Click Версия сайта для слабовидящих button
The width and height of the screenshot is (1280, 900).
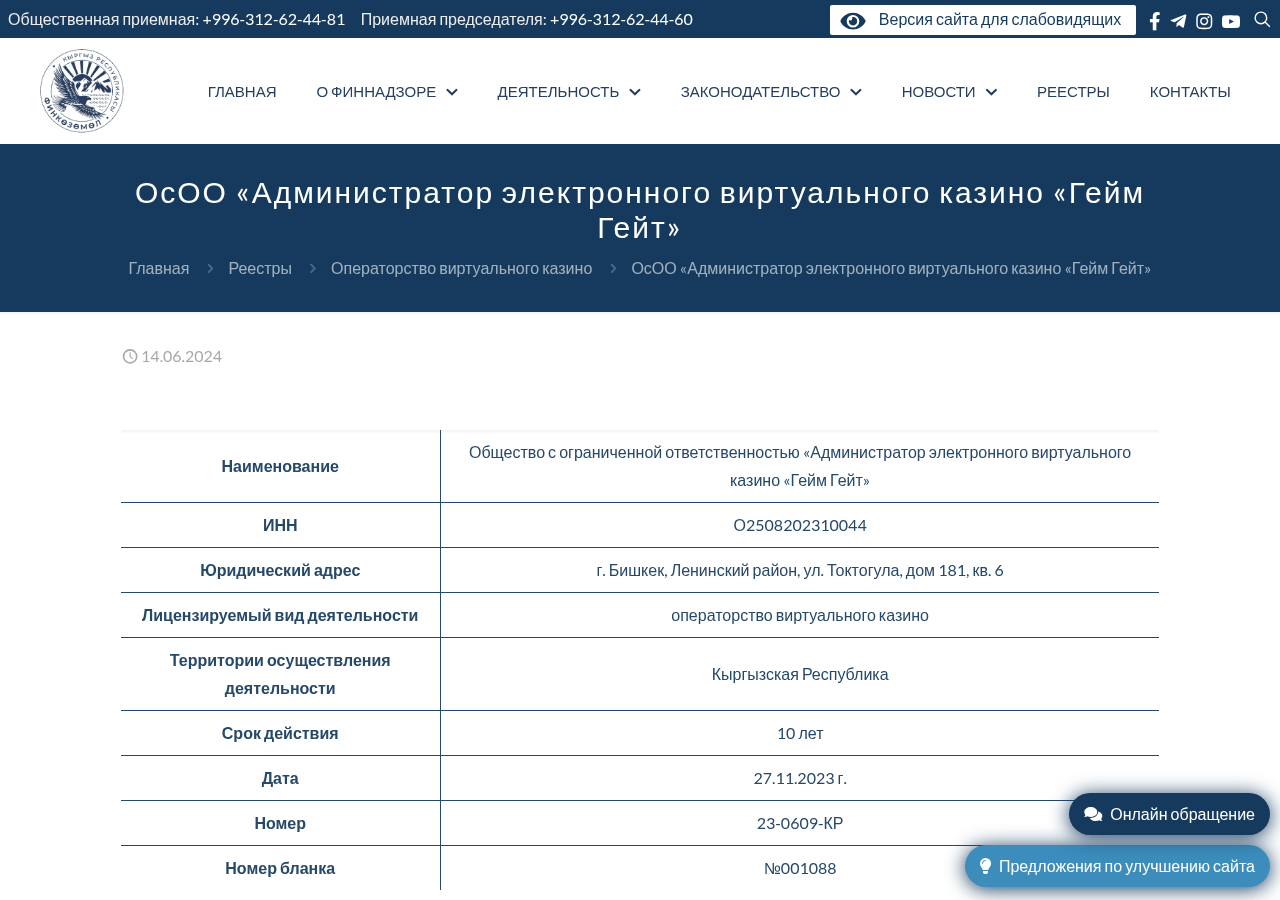point(983,20)
